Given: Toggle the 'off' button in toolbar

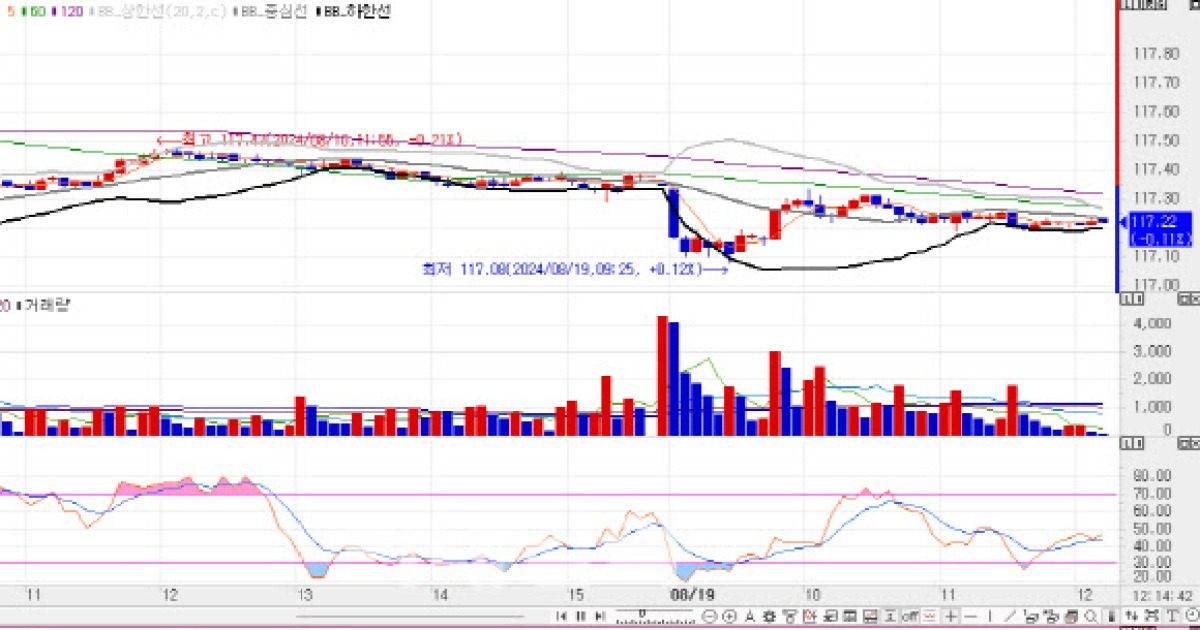Looking at the screenshot, I should point(911,616).
